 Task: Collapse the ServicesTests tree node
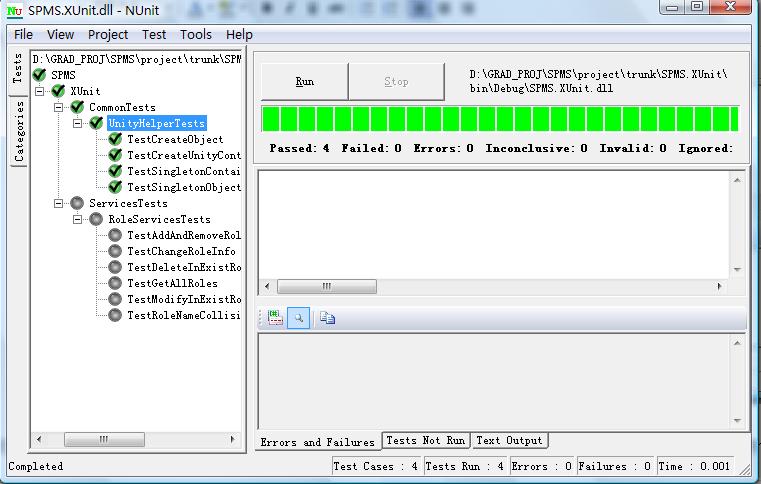(x=58, y=203)
